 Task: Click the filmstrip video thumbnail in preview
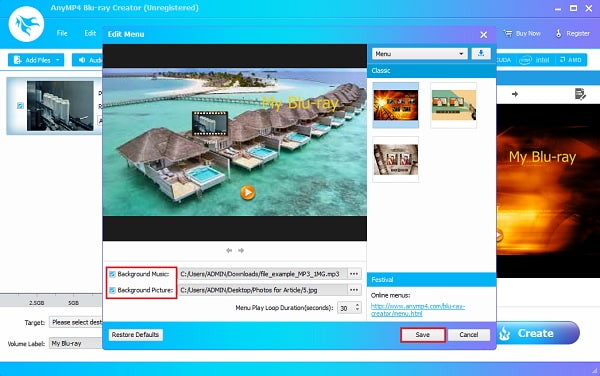pos(210,124)
